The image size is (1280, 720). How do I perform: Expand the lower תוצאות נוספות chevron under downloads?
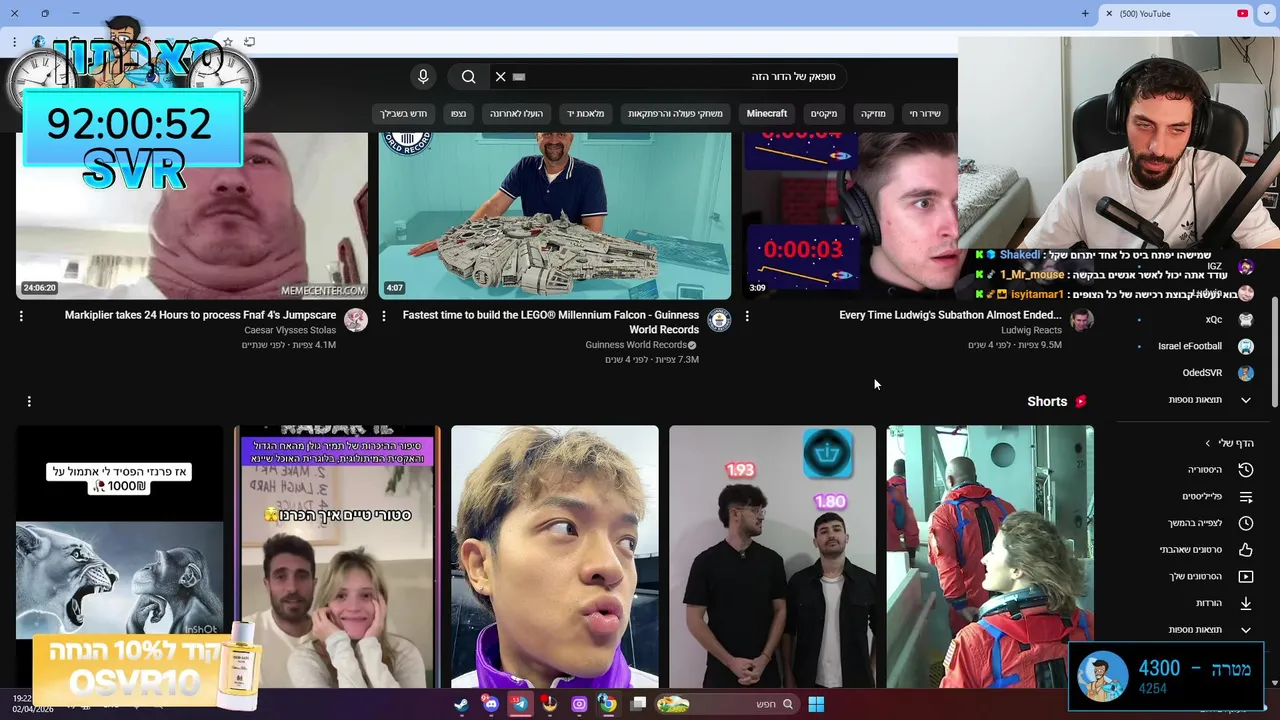click(1246, 630)
